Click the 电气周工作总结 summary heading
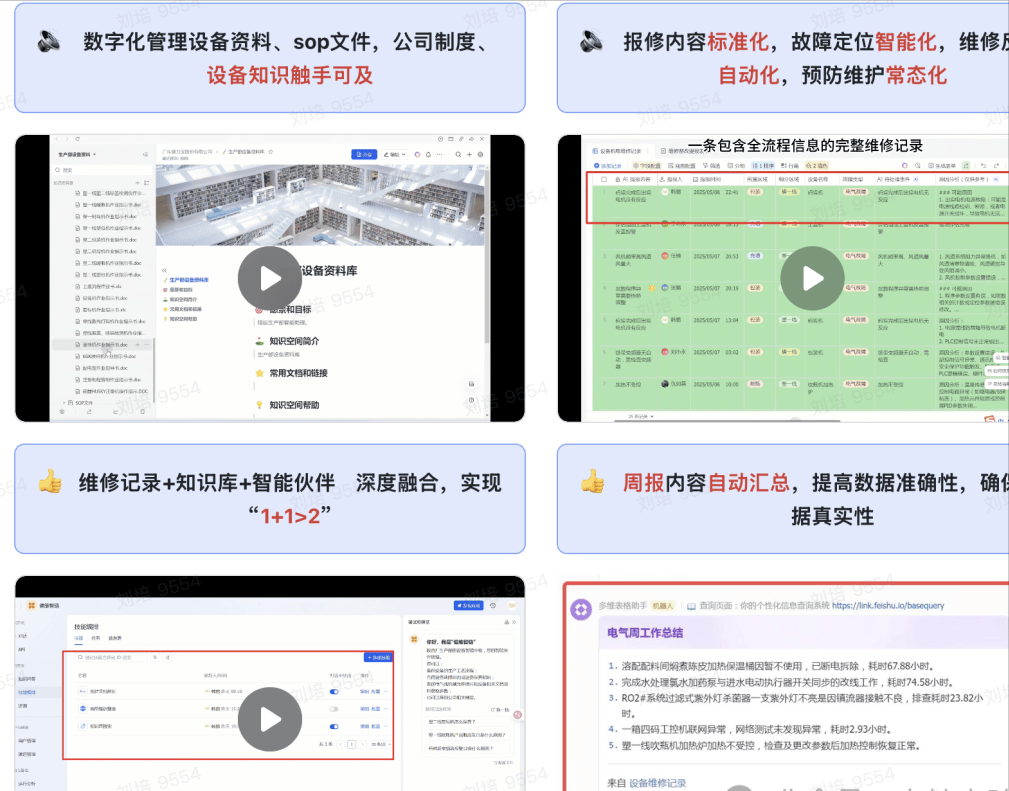 point(644,633)
